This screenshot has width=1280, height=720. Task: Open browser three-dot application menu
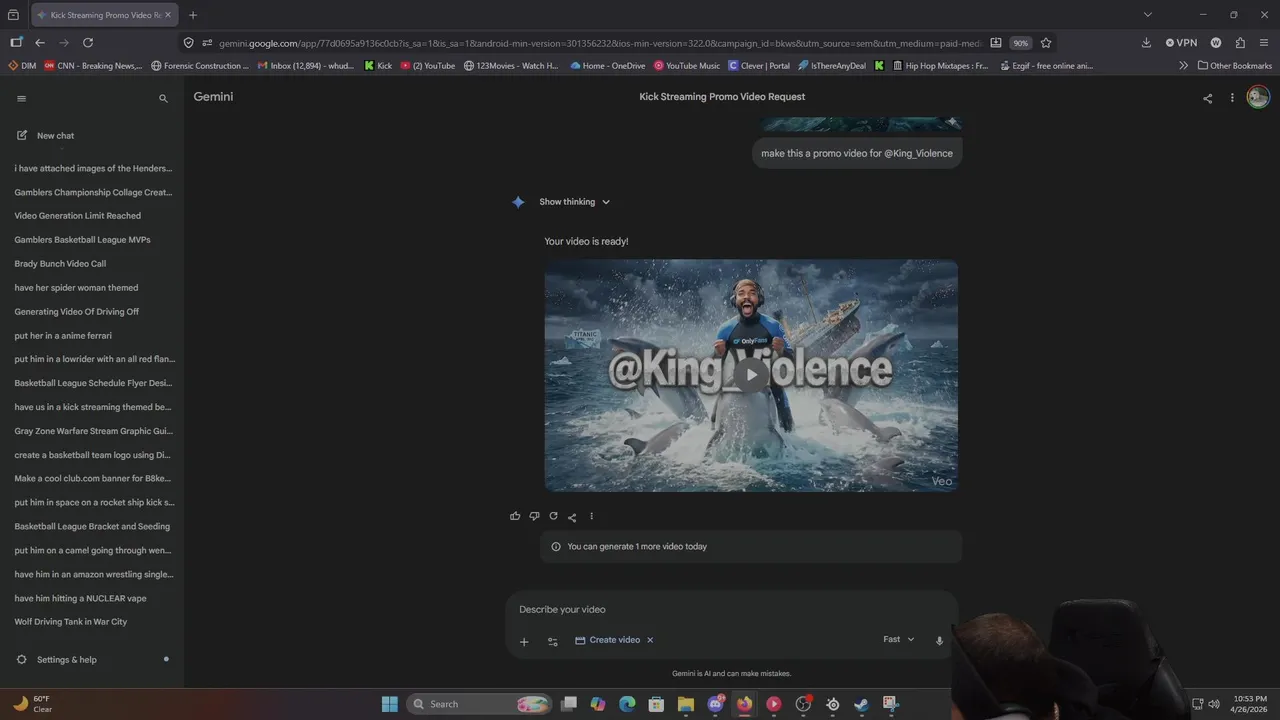[x=1265, y=43]
